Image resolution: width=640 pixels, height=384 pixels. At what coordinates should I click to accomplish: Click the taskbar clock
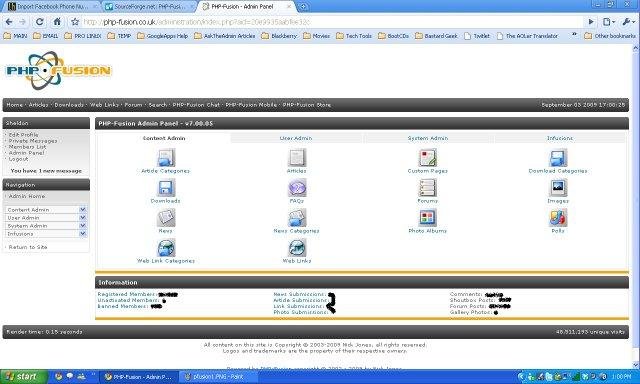(x=621, y=377)
